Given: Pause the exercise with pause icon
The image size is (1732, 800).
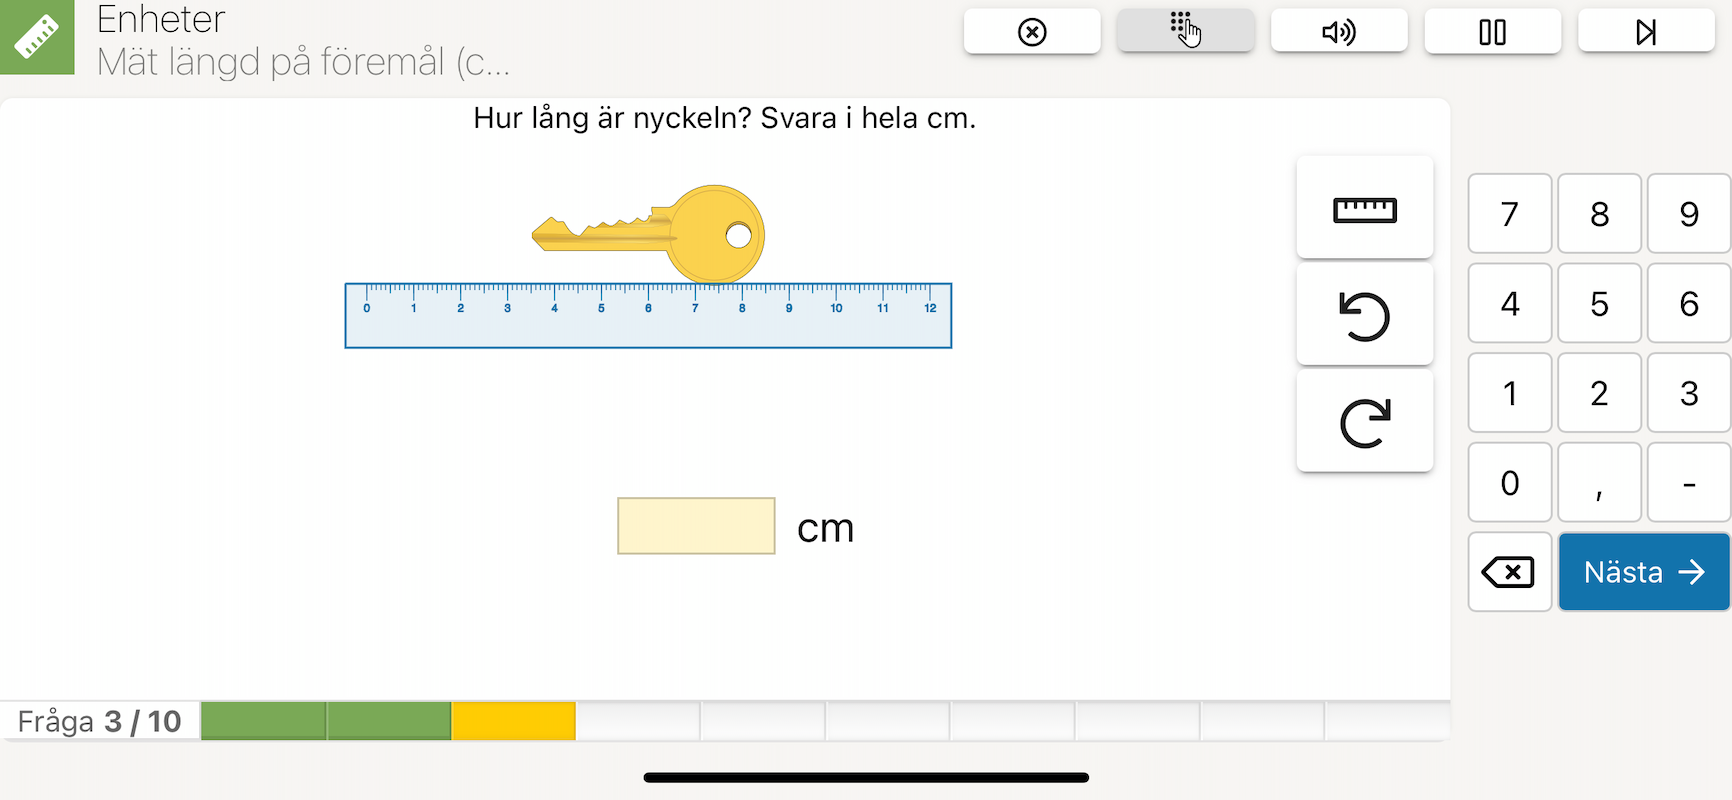Looking at the screenshot, I should [1492, 32].
